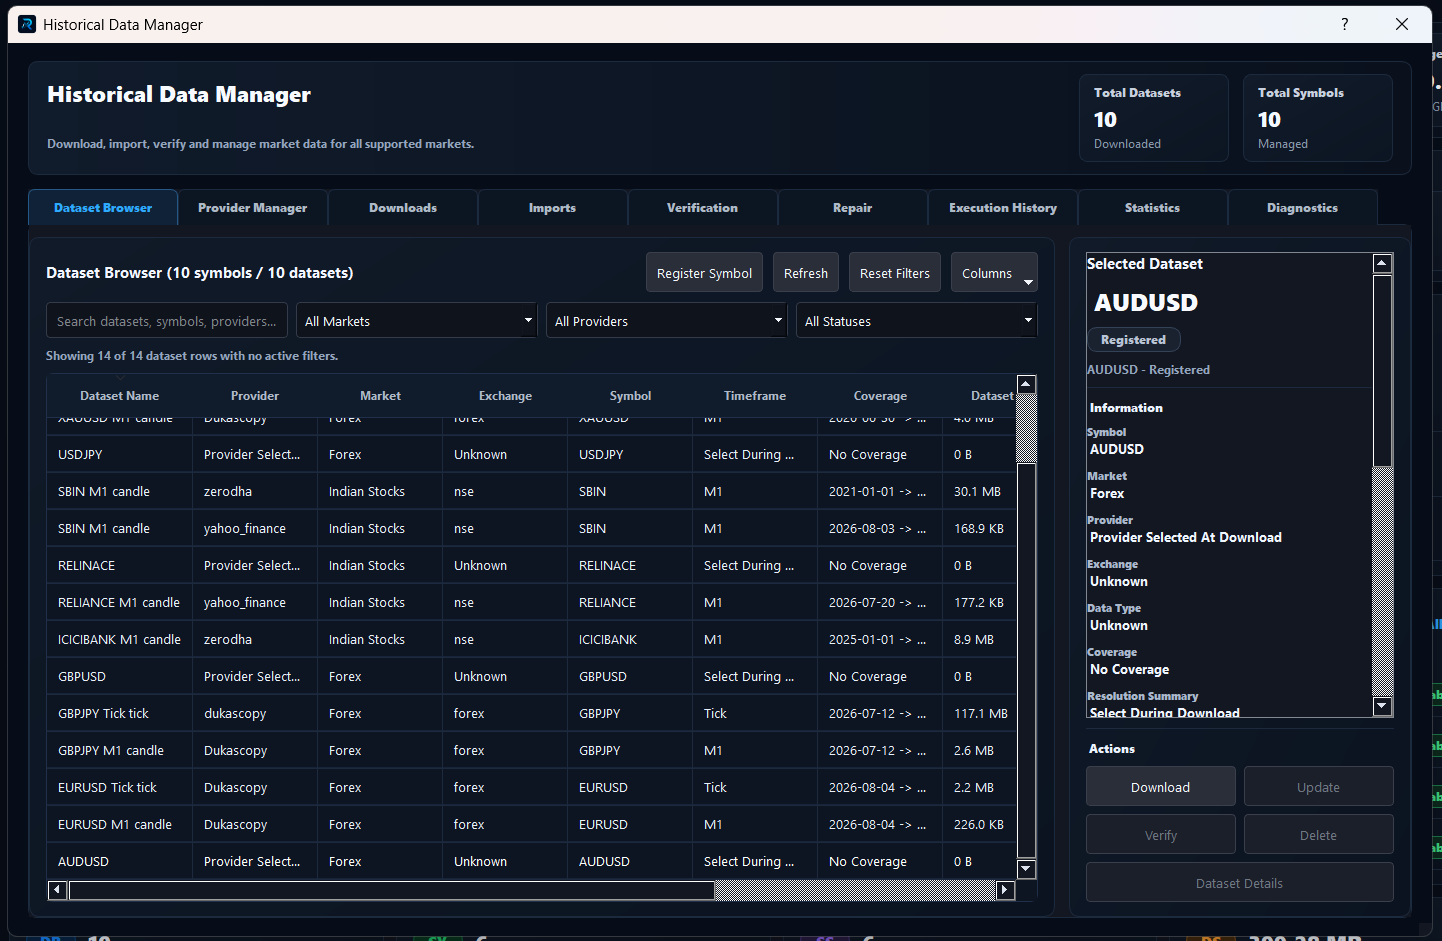Viewport: 1442px width, 941px height.
Task: Click the Dataset Details button
Action: tap(1240, 883)
